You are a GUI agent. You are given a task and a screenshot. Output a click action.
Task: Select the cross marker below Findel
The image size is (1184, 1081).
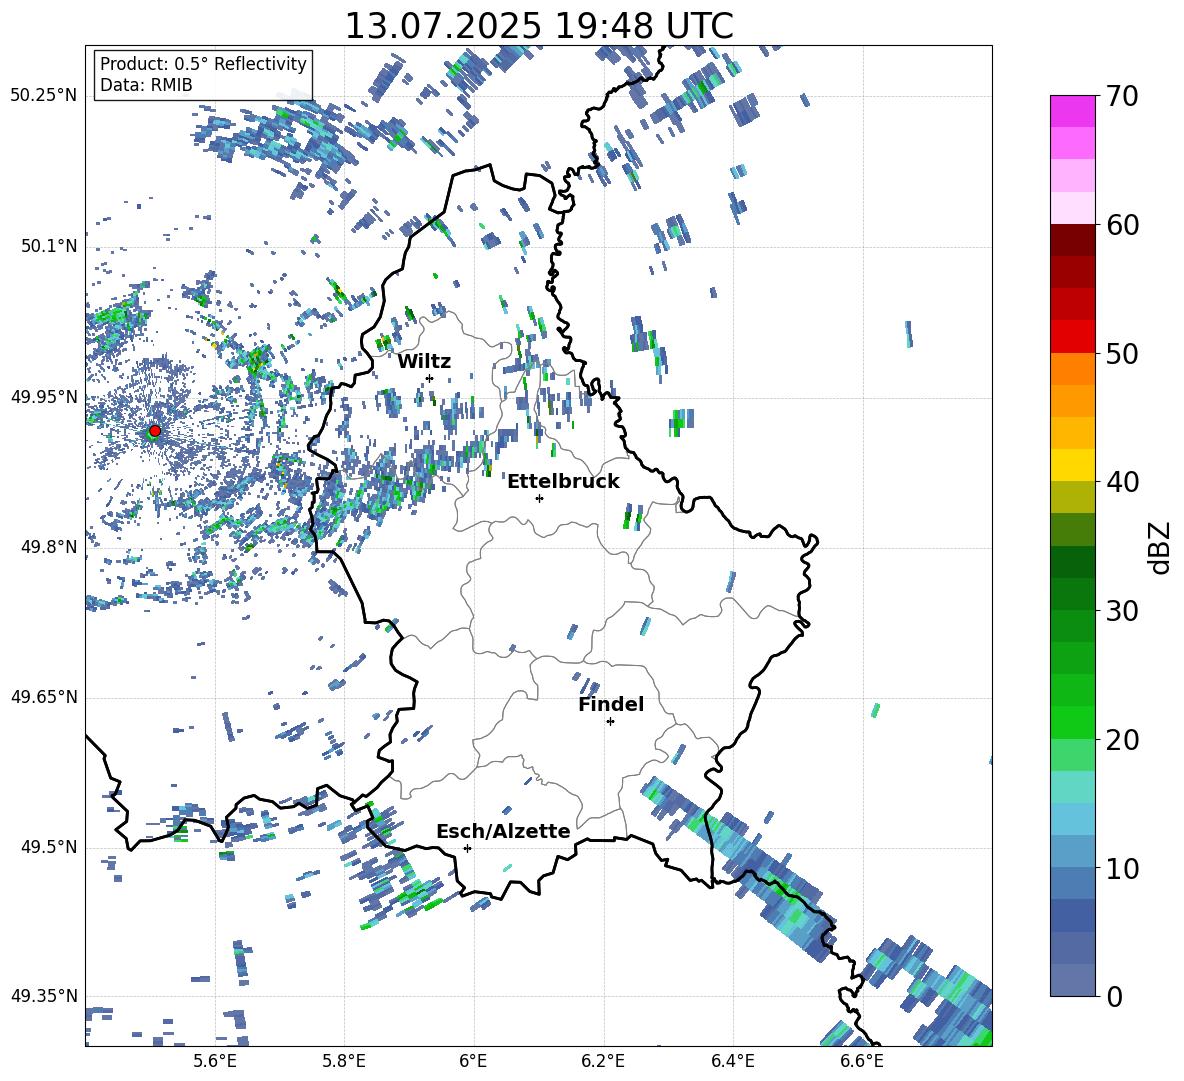pos(610,722)
